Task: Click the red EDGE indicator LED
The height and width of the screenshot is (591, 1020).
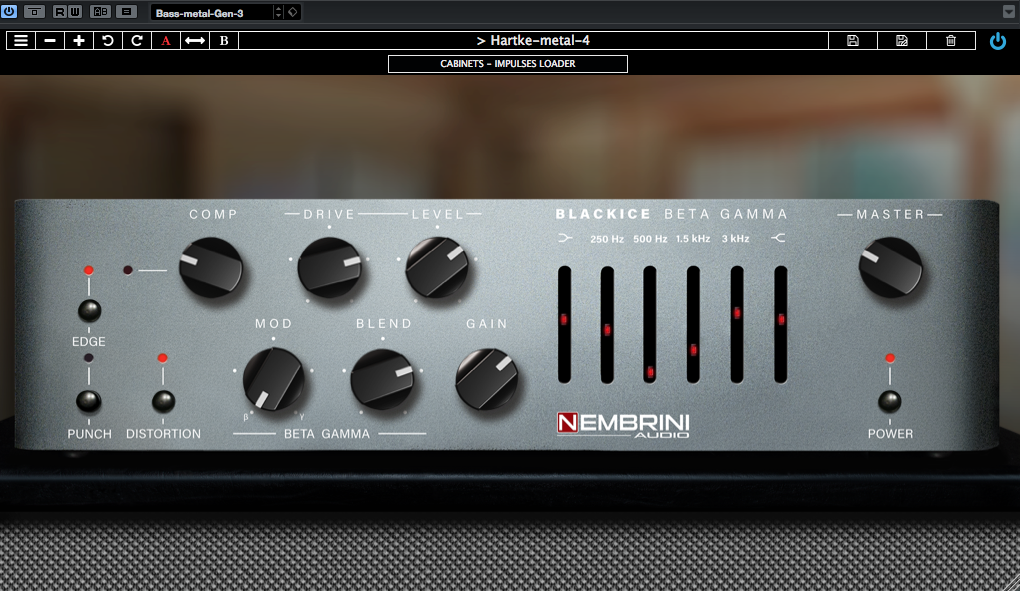Action: coord(89,270)
